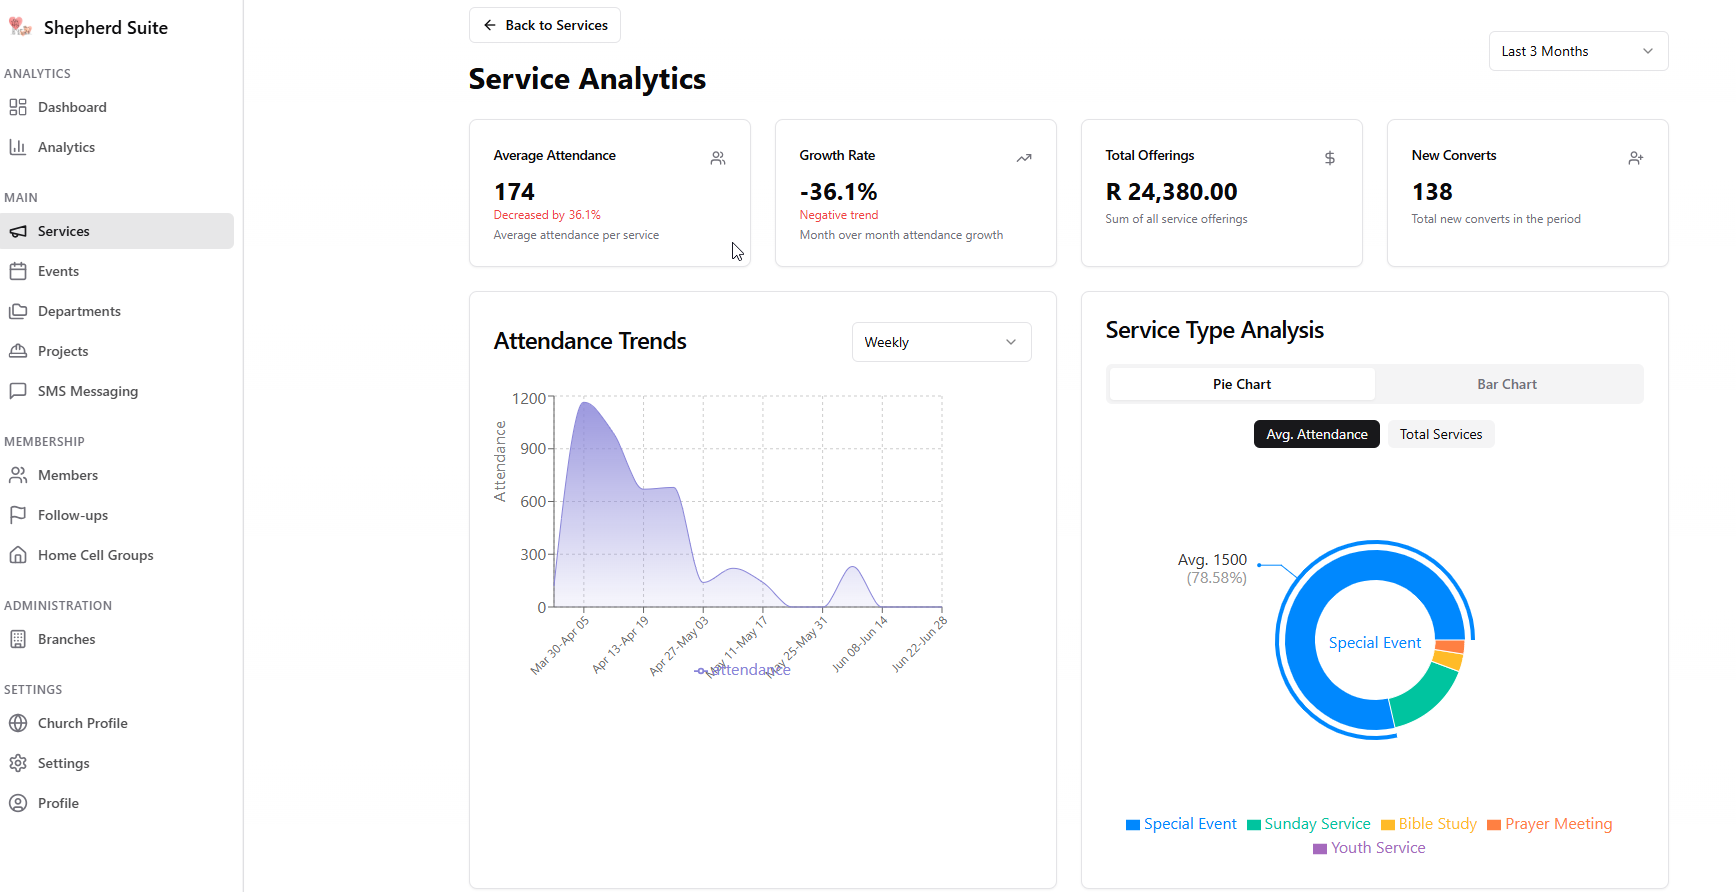This screenshot has width=1736, height=892.
Task: Open the Last 3 Months period dropdown
Action: [1577, 51]
